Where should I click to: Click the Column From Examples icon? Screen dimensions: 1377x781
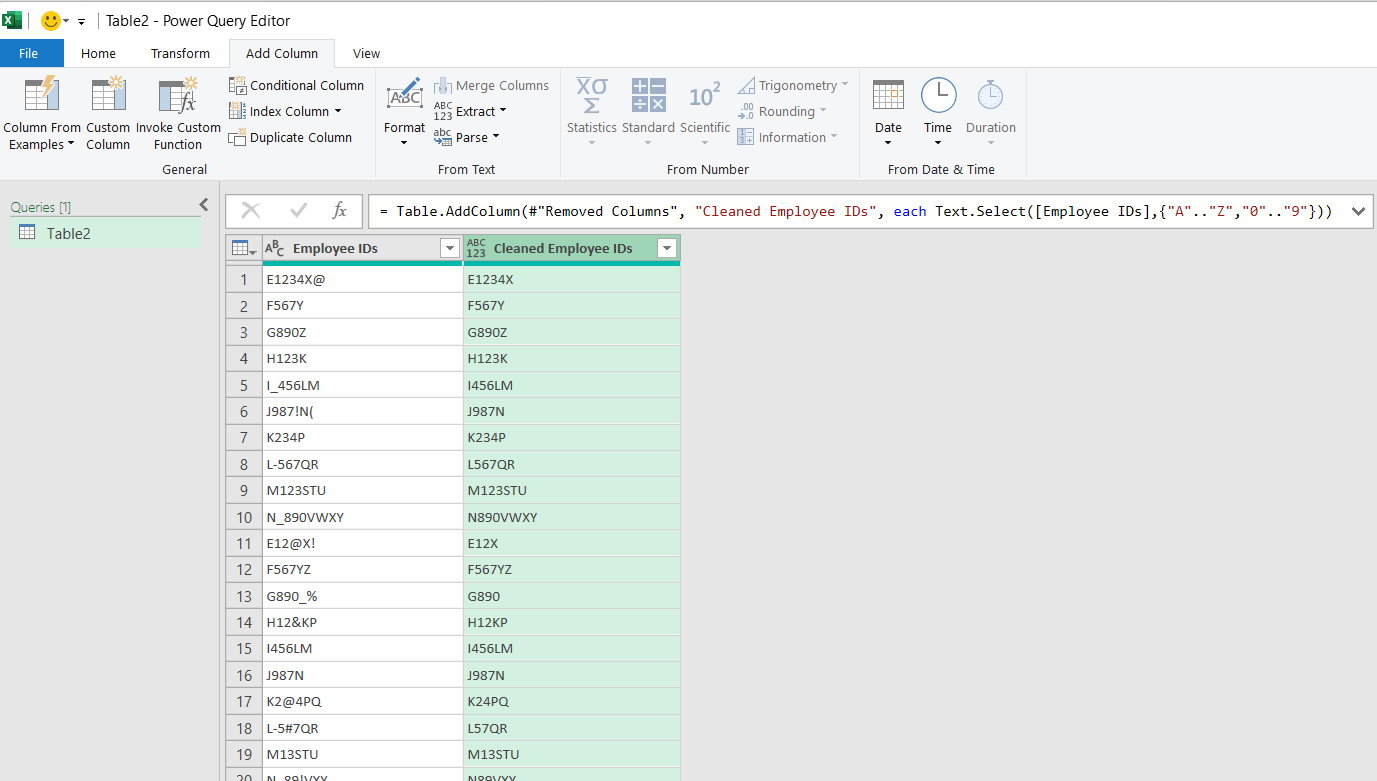tap(42, 95)
